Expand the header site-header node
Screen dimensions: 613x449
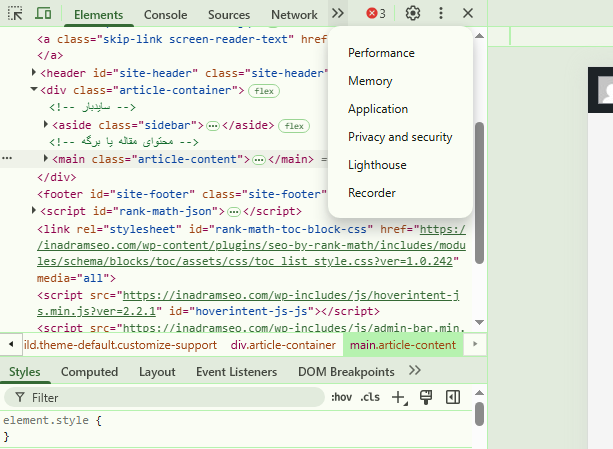pos(34,72)
